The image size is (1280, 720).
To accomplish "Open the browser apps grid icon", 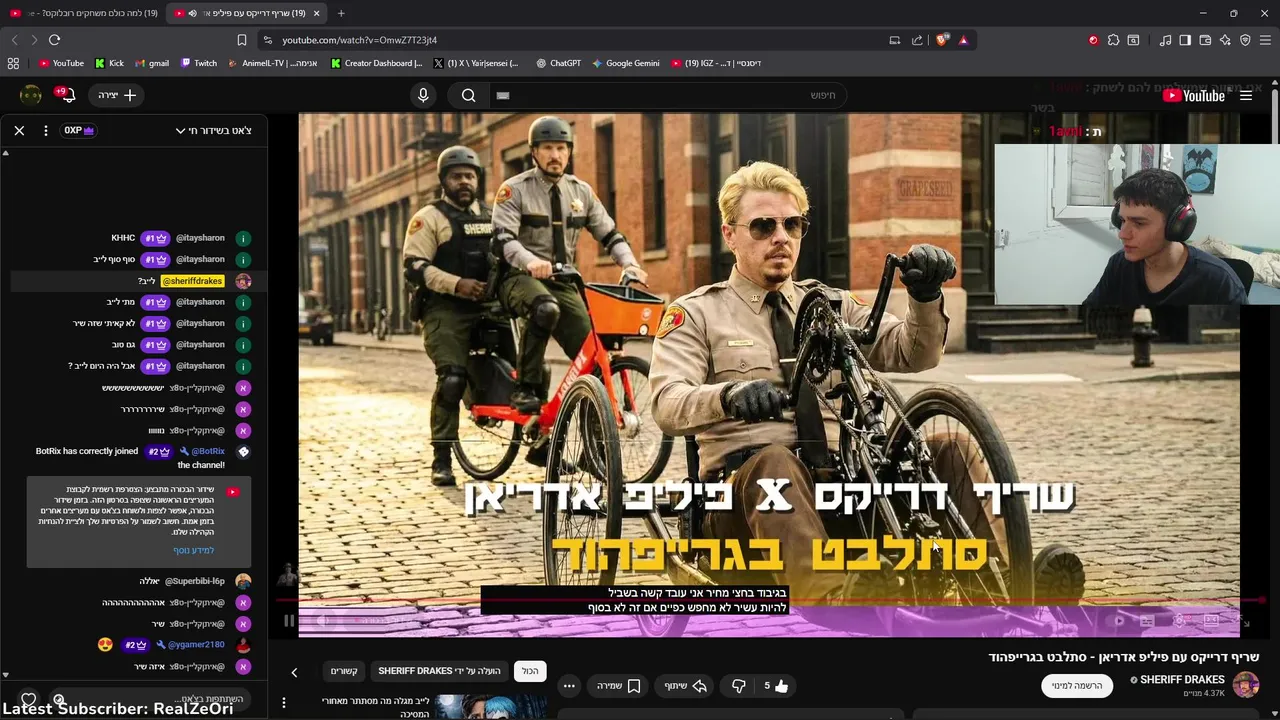I will click(x=13, y=63).
